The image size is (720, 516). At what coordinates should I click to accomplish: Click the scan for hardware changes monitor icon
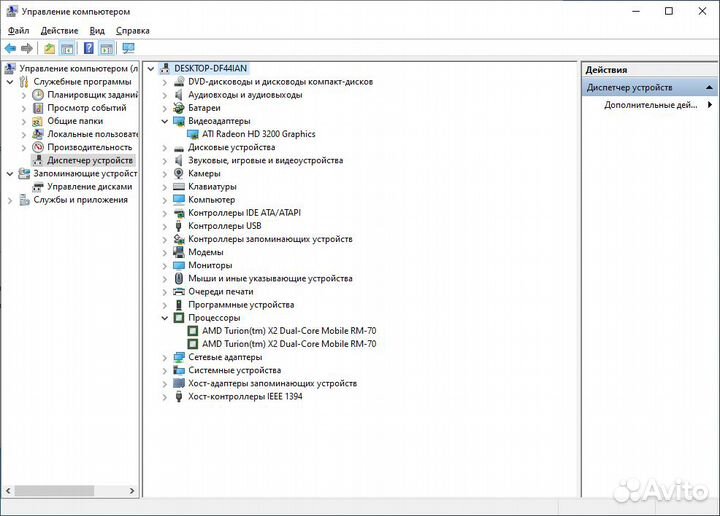click(128, 48)
